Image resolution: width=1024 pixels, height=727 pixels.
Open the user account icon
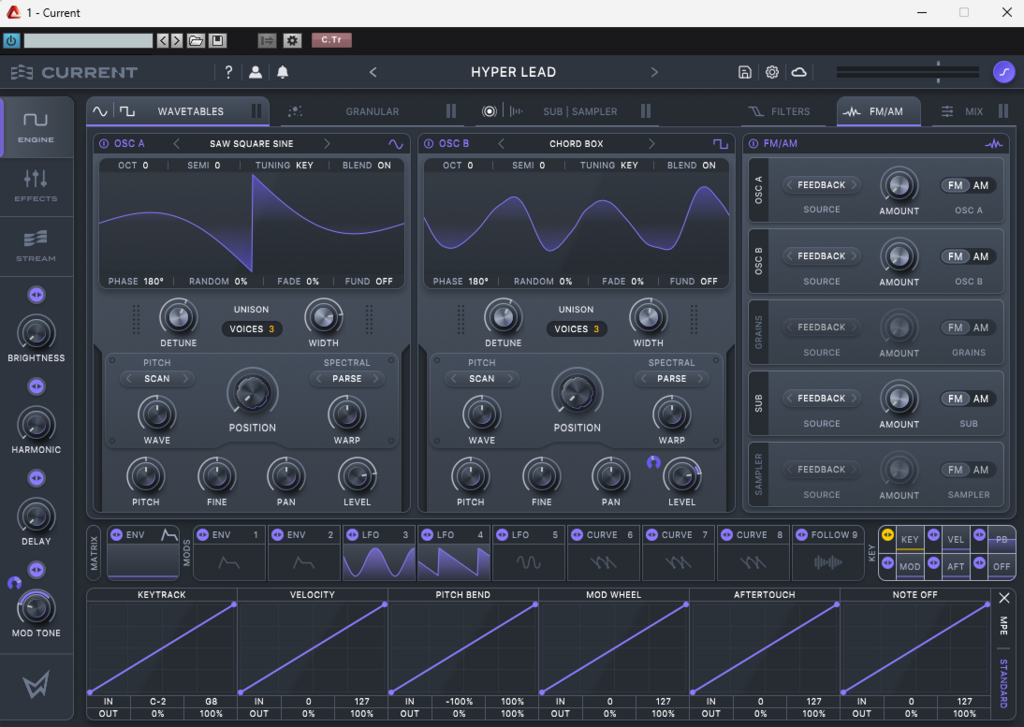point(255,72)
